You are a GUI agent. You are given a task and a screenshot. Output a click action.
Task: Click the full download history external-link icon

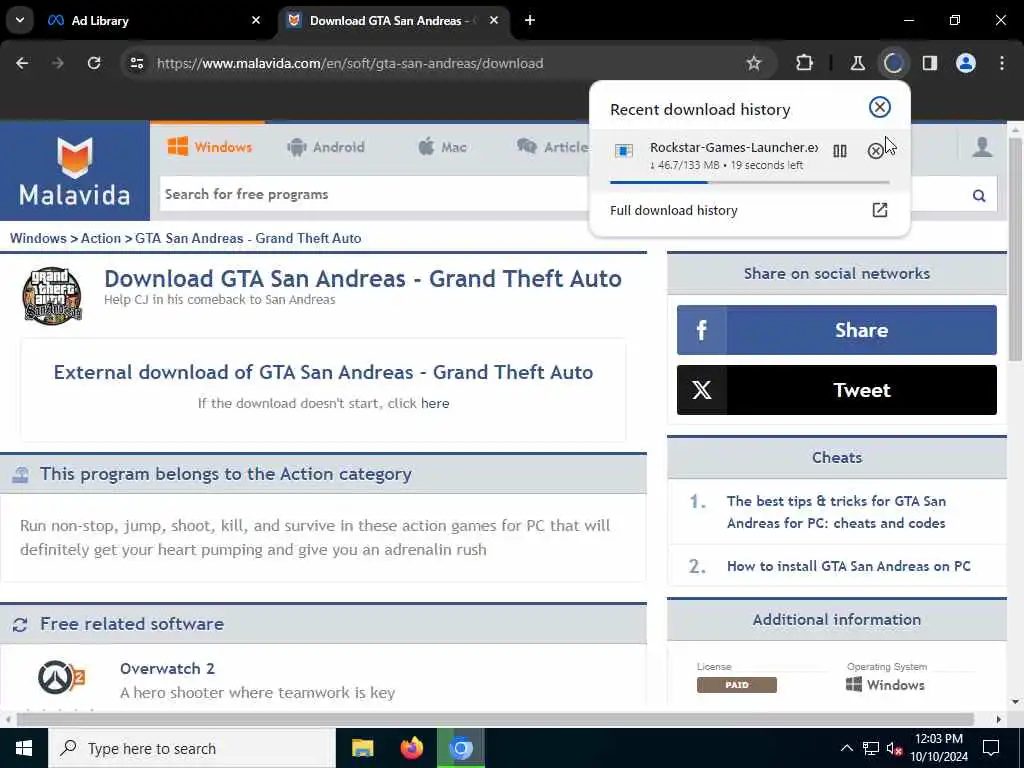(x=880, y=210)
